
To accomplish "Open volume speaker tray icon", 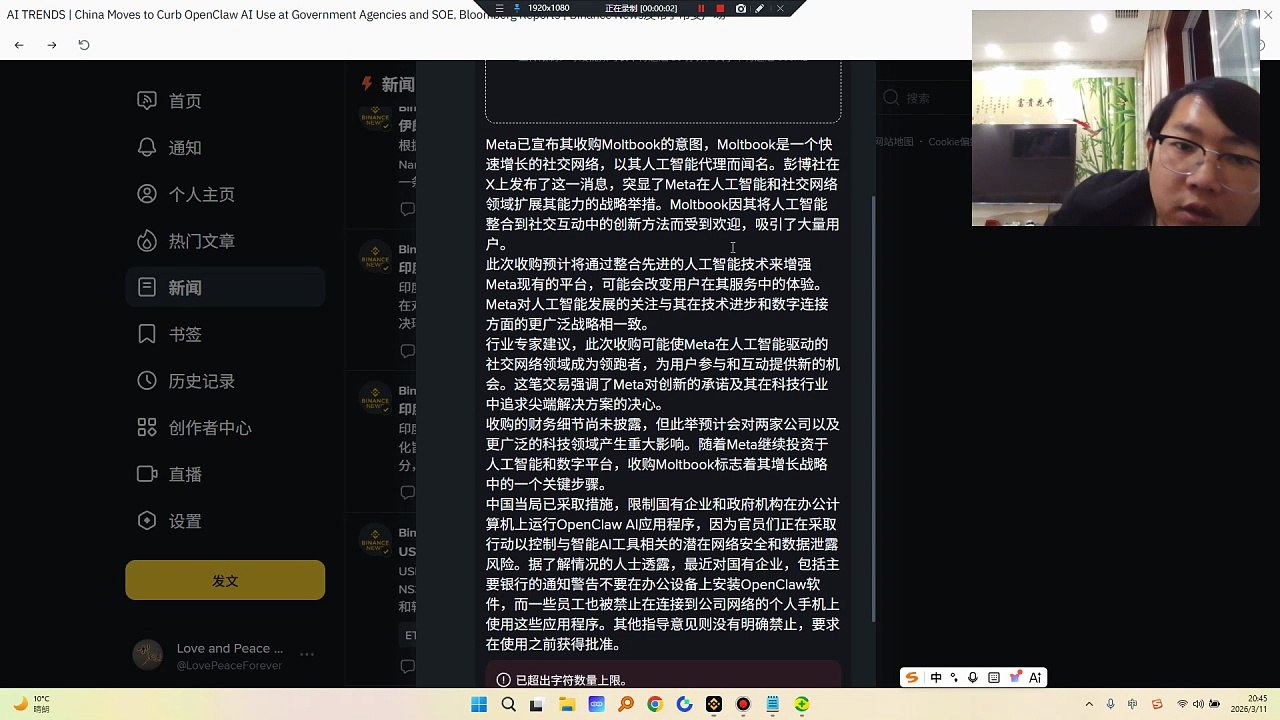I will pyautogui.click(x=1199, y=704).
